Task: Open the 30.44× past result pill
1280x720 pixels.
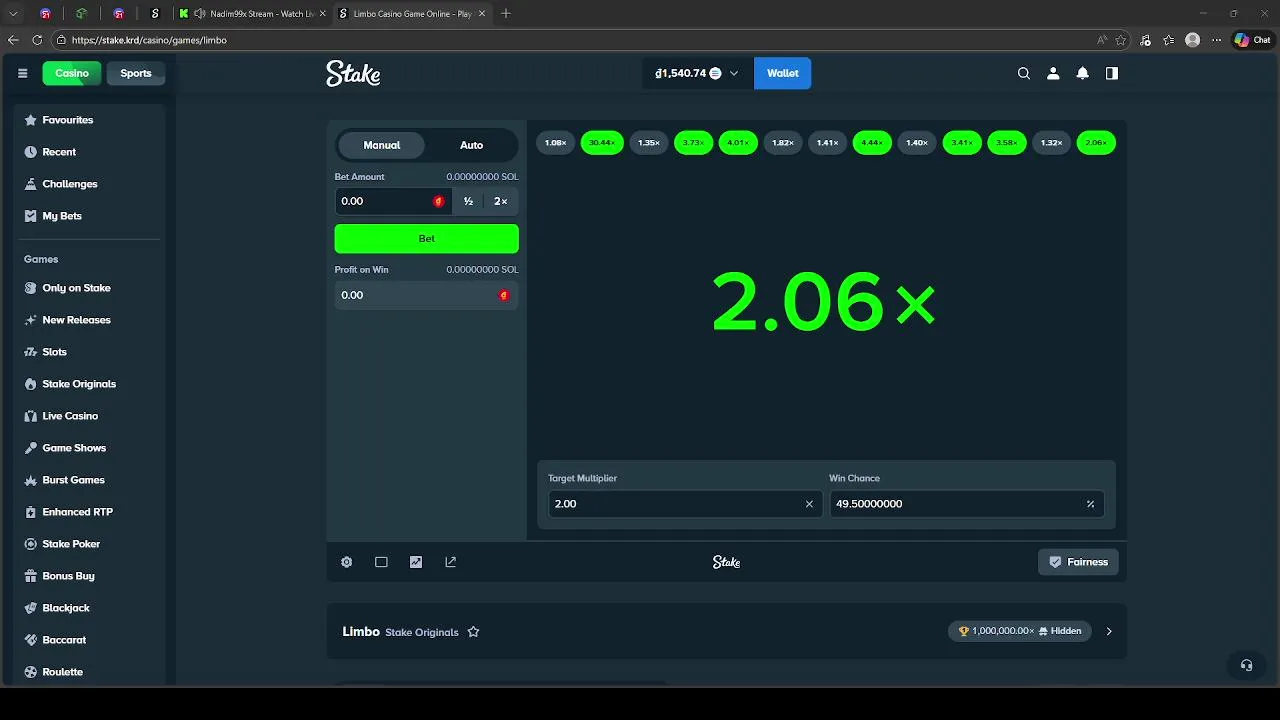Action: [602, 143]
